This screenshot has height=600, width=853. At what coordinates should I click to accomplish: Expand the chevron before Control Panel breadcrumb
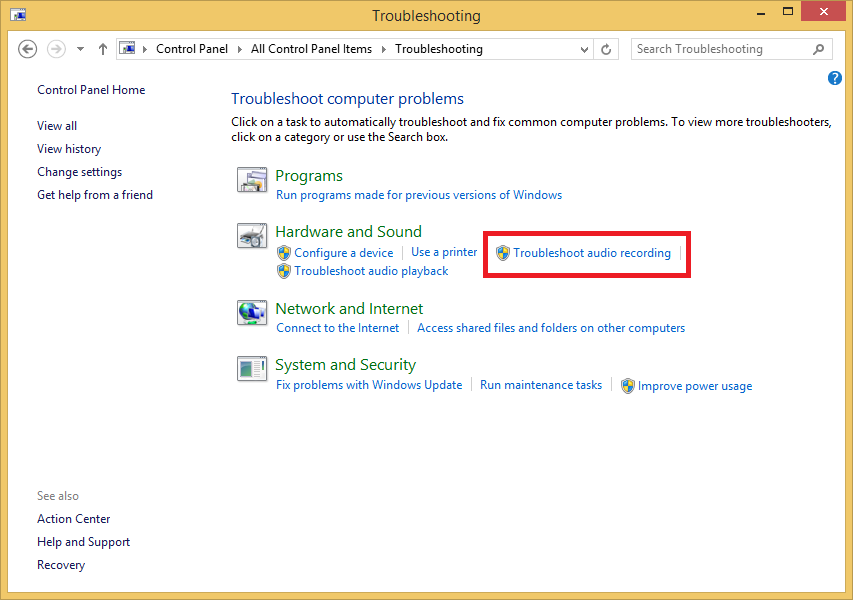coord(145,49)
